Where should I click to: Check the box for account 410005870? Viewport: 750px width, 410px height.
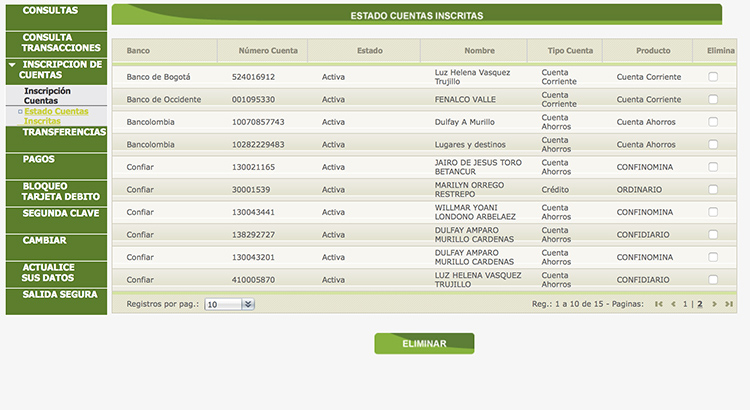pyautogui.click(x=713, y=279)
